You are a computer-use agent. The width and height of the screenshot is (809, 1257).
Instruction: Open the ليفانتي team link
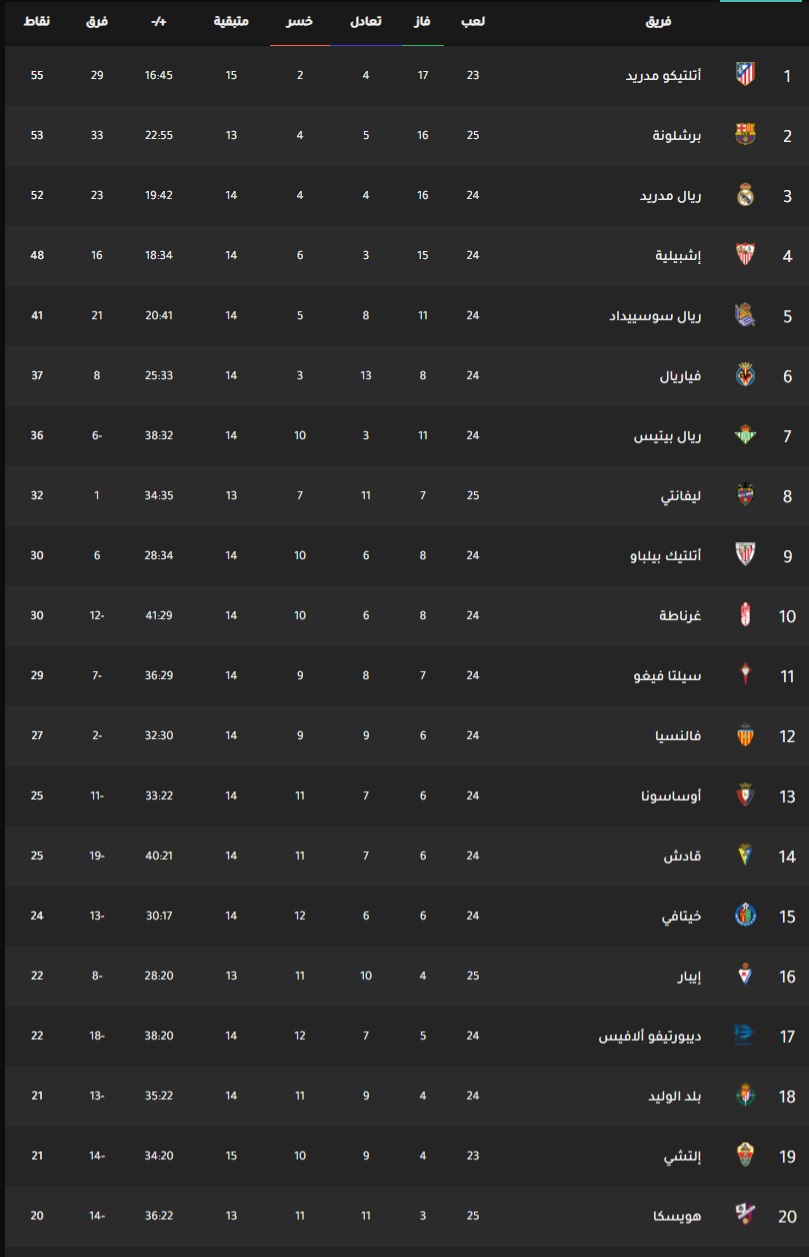click(x=682, y=495)
